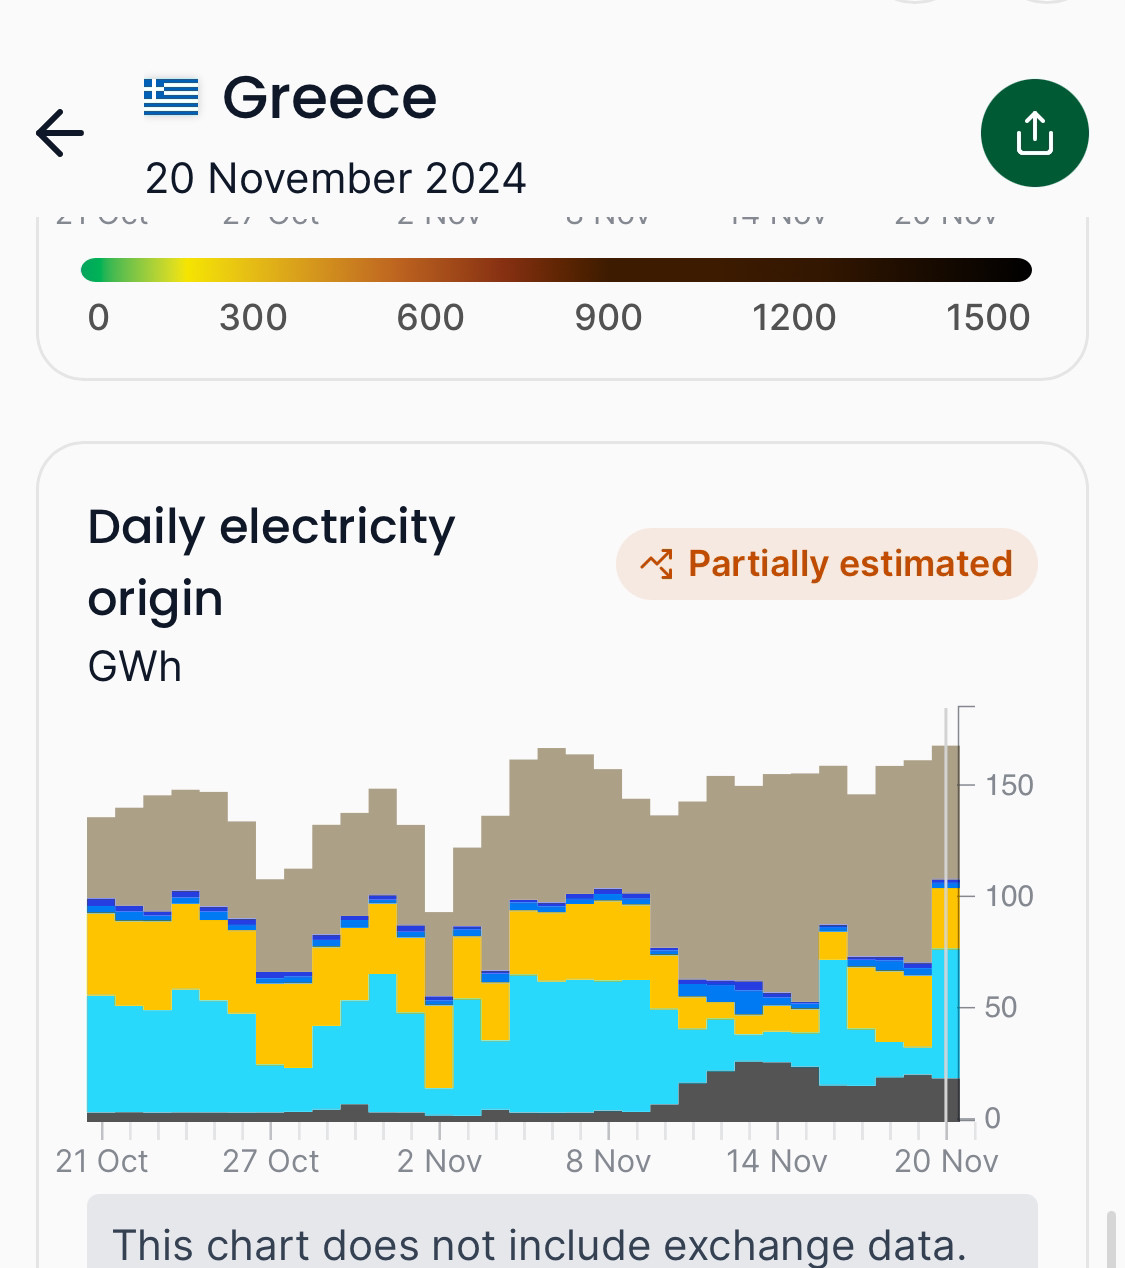Select the 27 Oct date tick label
Image resolution: width=1125 pixels, height=1268 pixels.
pyautogui.click(x=270, y=1161)
